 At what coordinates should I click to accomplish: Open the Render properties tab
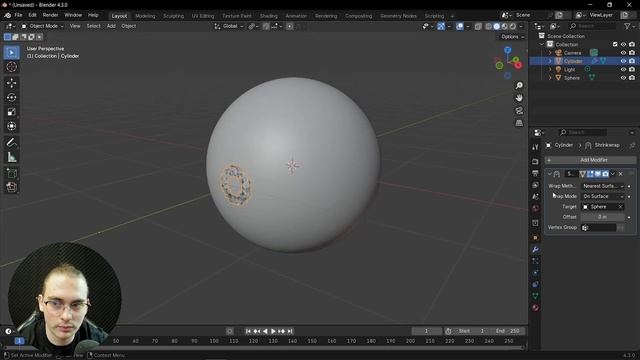(x=535, y=162)
